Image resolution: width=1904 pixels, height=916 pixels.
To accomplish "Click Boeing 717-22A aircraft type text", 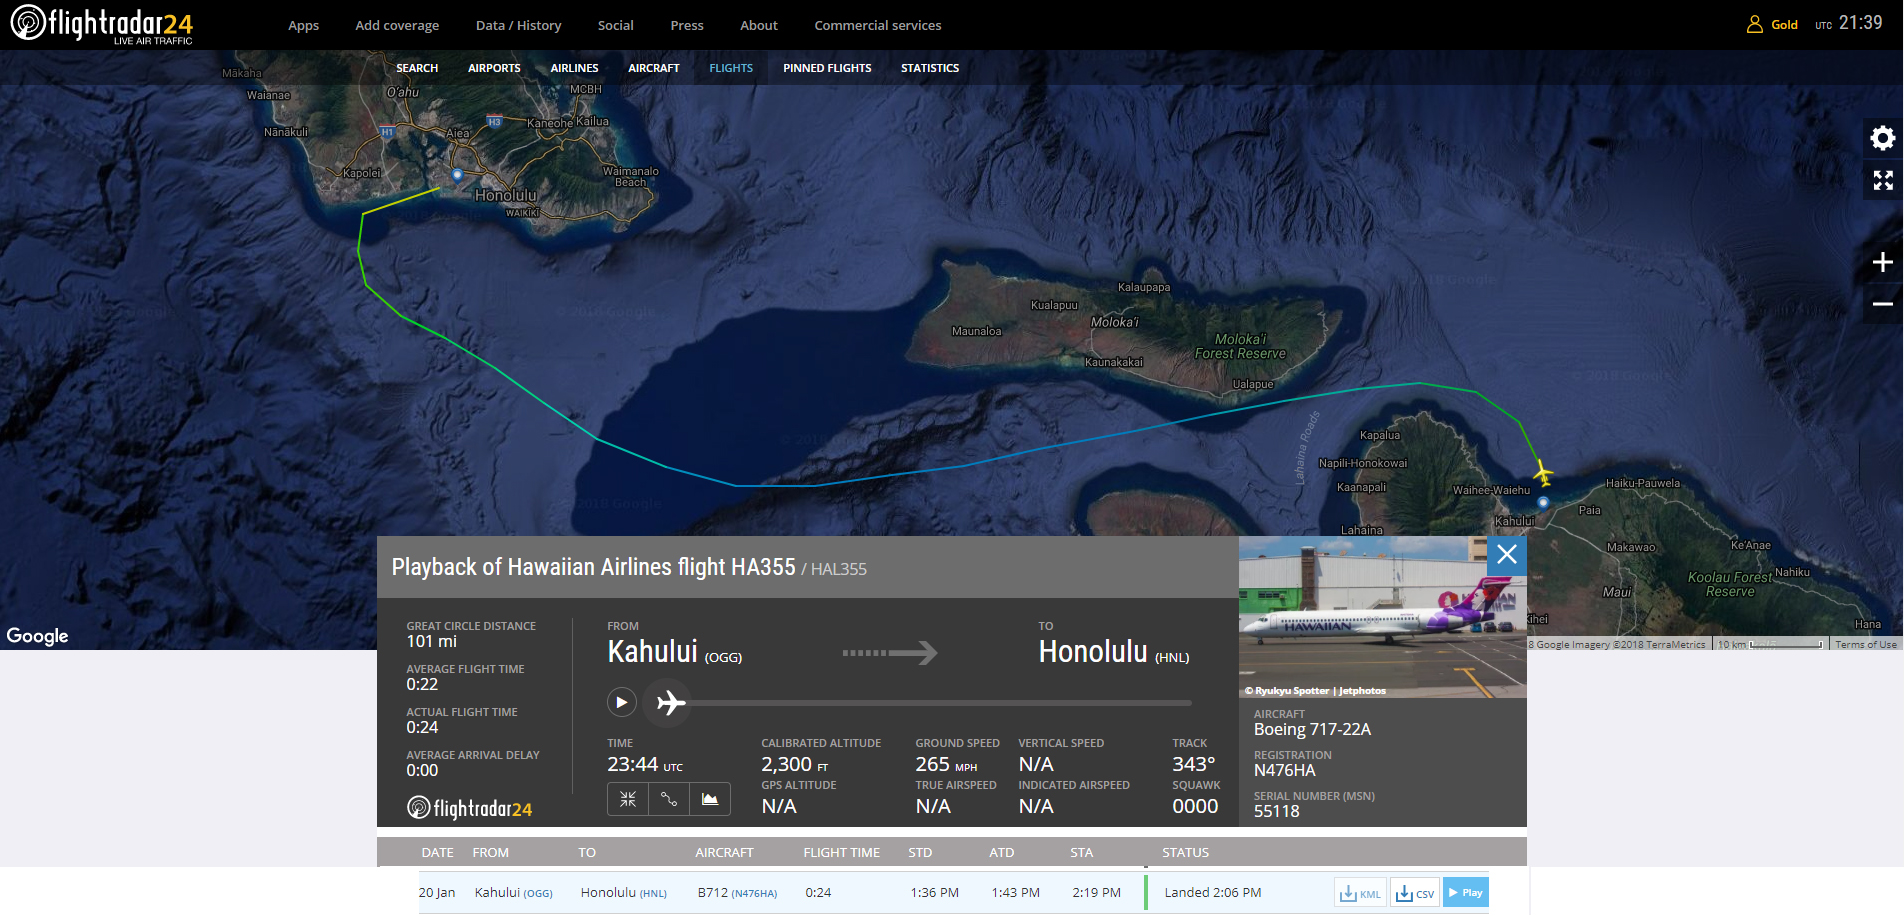I will [1312, 730].
